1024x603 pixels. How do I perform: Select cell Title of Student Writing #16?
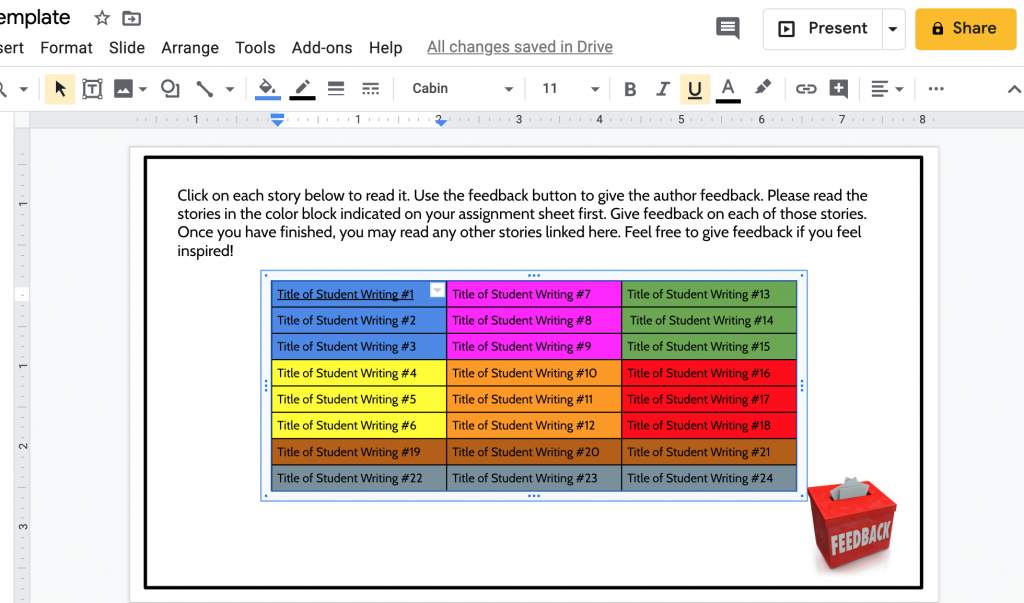pyautogui.click(x=709, y=373)
